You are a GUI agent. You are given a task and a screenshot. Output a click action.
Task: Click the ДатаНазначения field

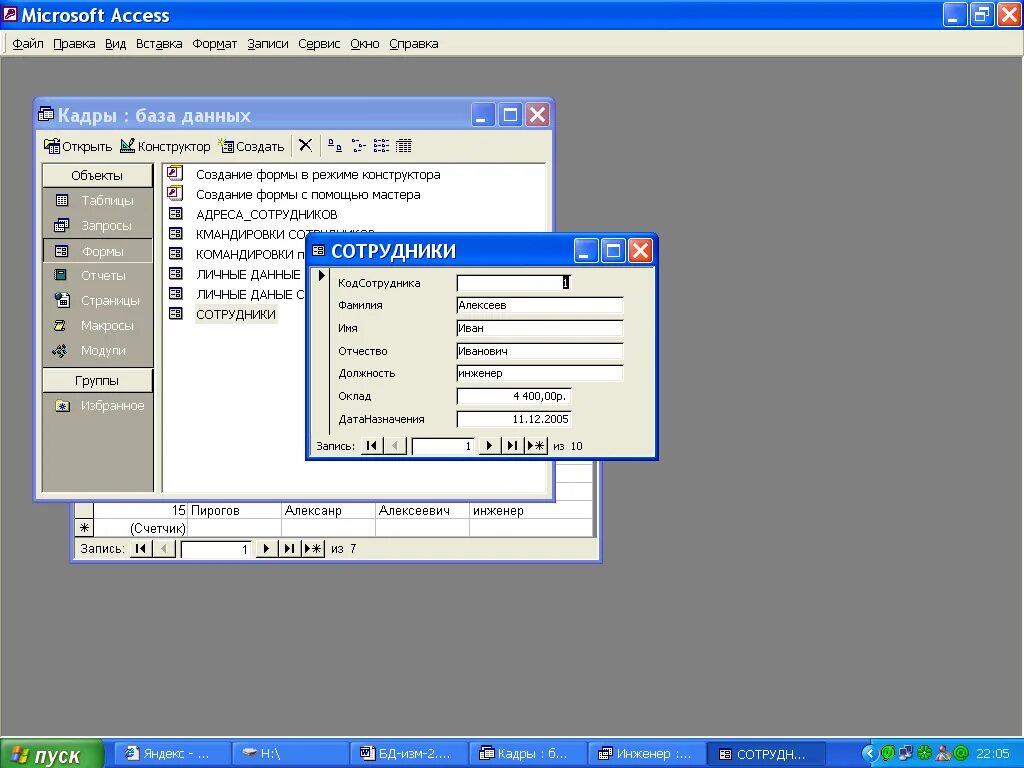[514, 419]
